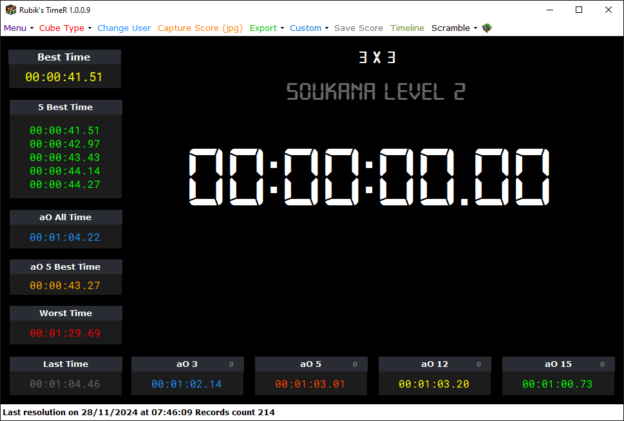This screenshot has width=624, height=421.
Task: Maximize the Rubik's TimeR window
Action: point(578,9)
